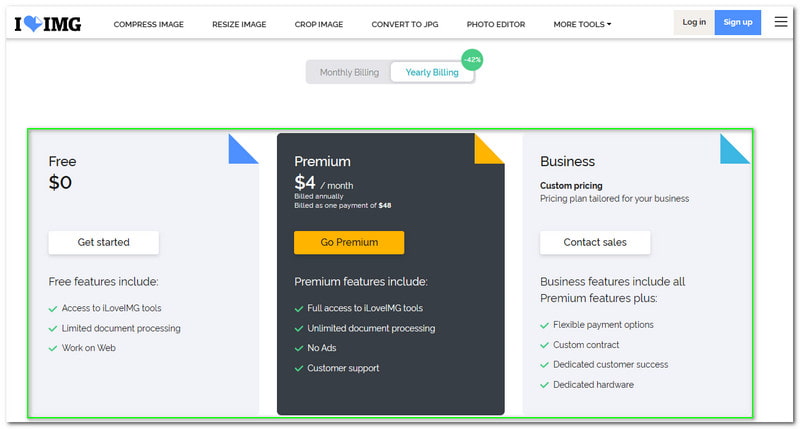Image resolution: width=800 pixels, height=429 pixels.
Task: Click 'Limited document processing' feature
Action: coord(121,329)
